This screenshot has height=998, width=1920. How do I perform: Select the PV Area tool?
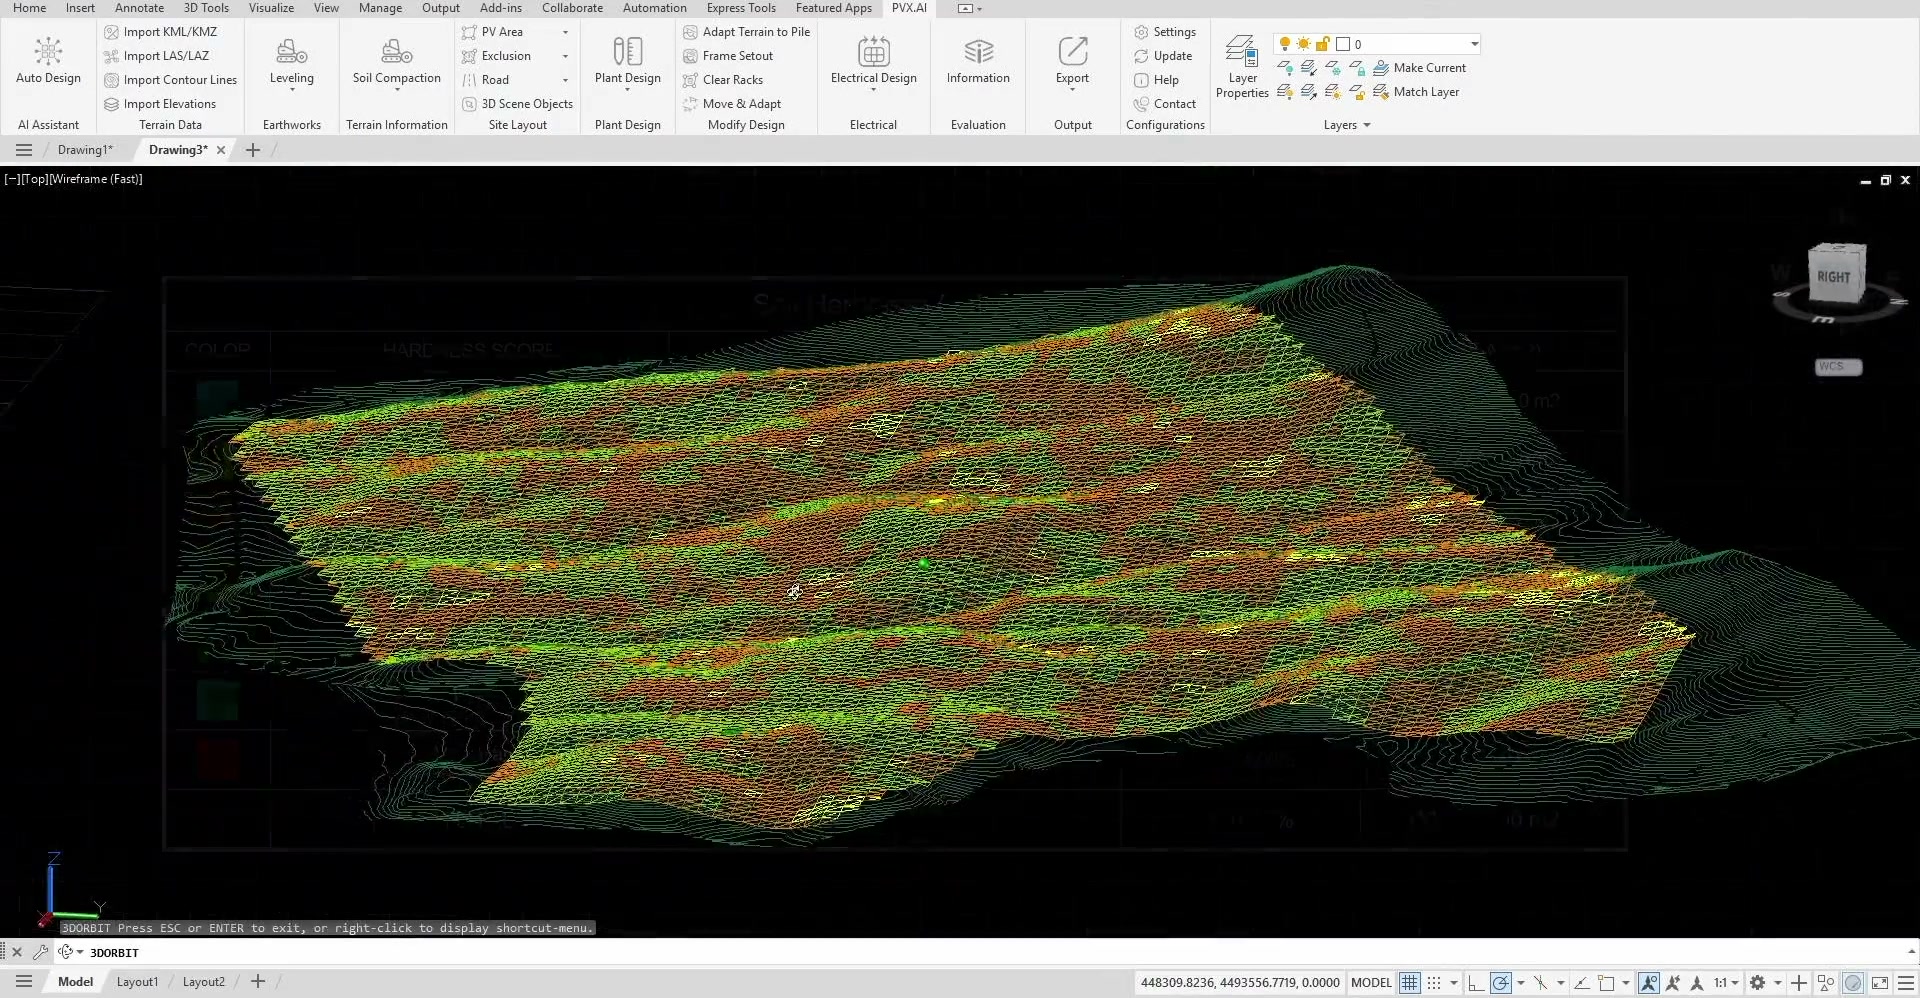pyautogui.click(x=492, y=32)
